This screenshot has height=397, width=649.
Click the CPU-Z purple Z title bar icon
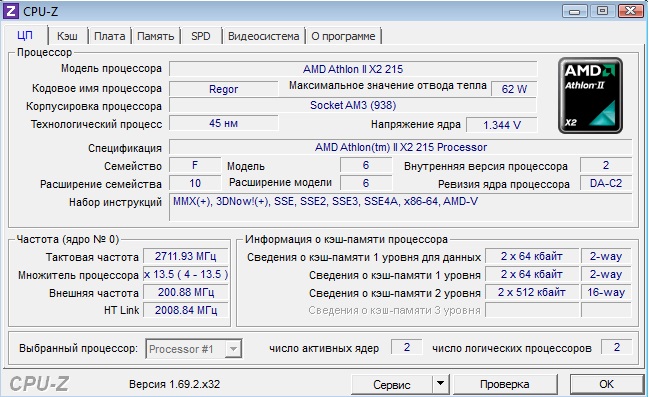point(10,11)
